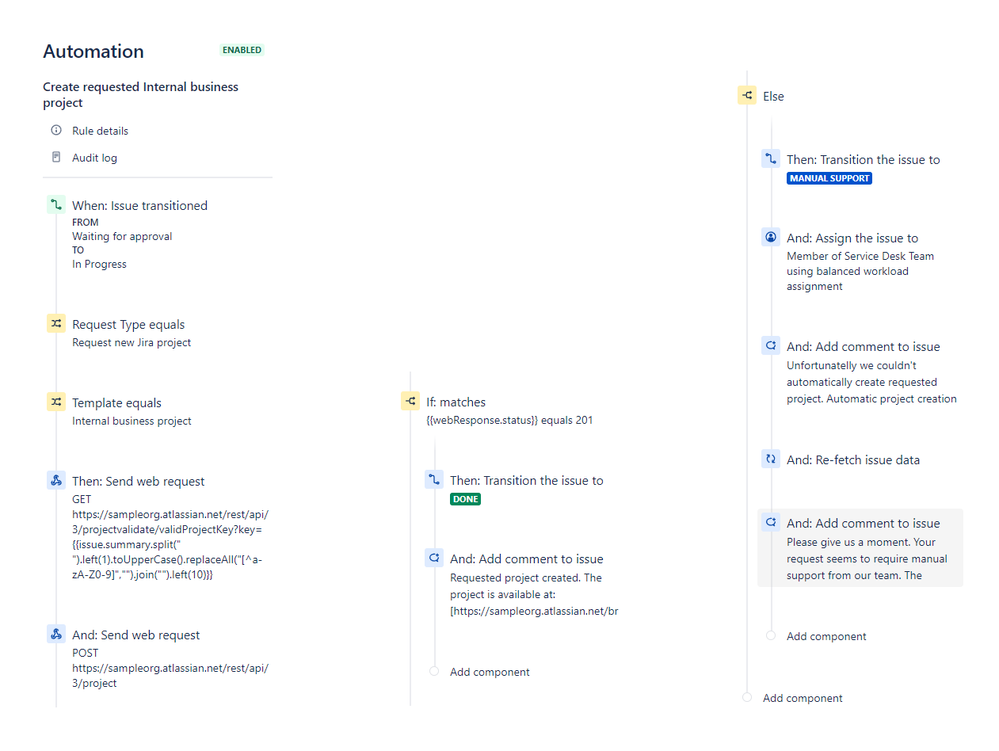Add component under the If branch
The height and width of the screenshot is (751, 999).
click(x=489, y=672)
